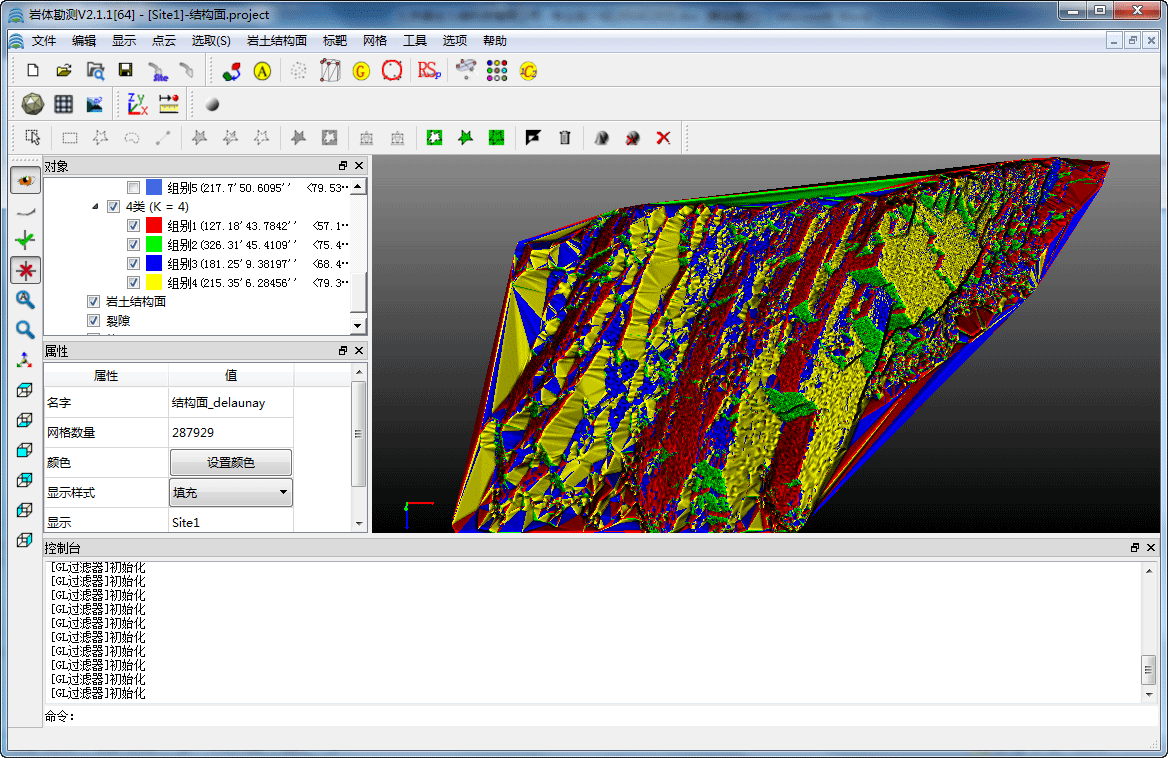Click the New file icon
The width and height of the screenshot is (1168, 758).
tap(33, 70)
